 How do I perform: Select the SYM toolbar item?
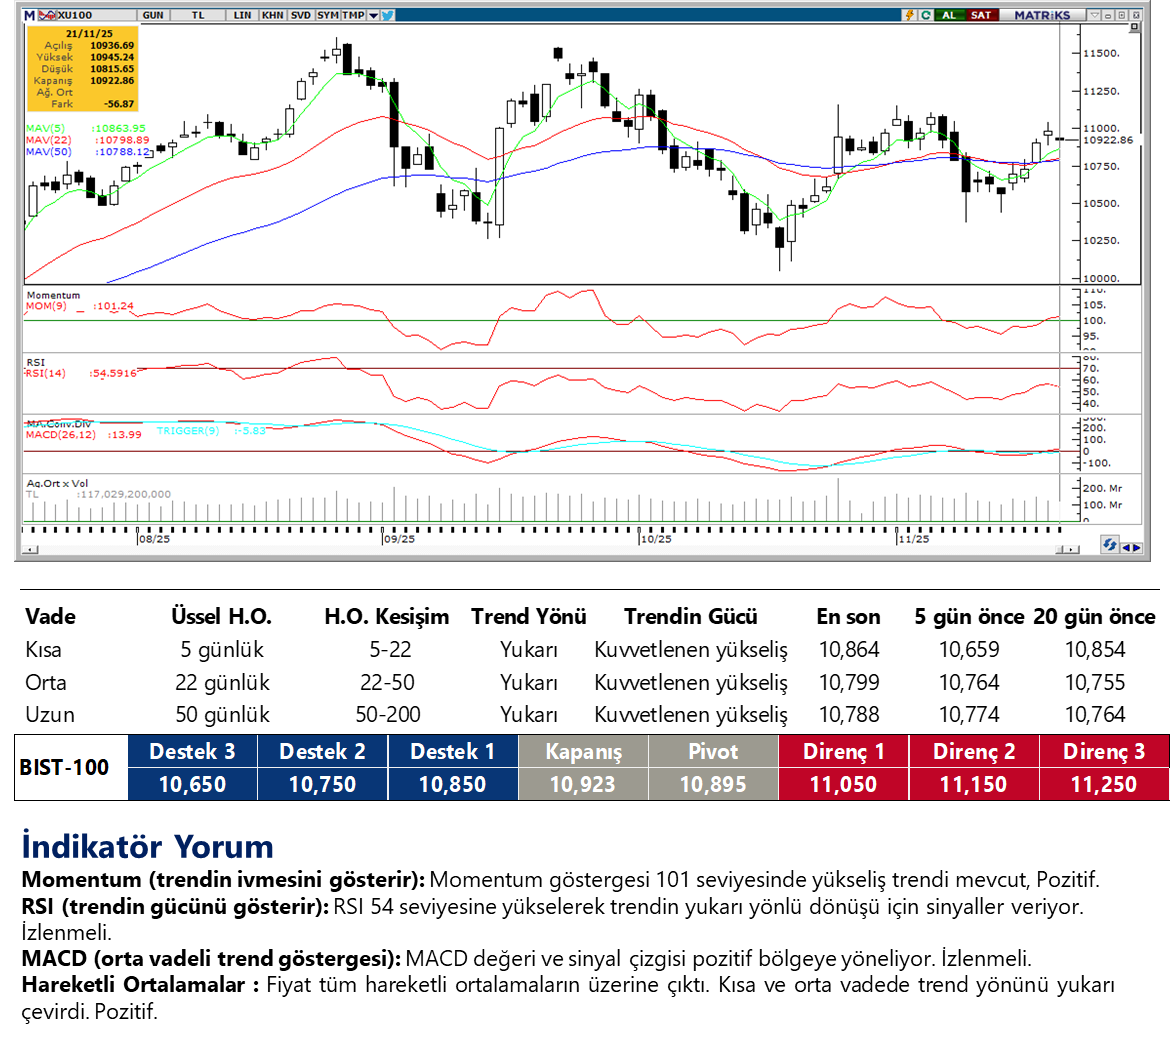click(327, 15)
